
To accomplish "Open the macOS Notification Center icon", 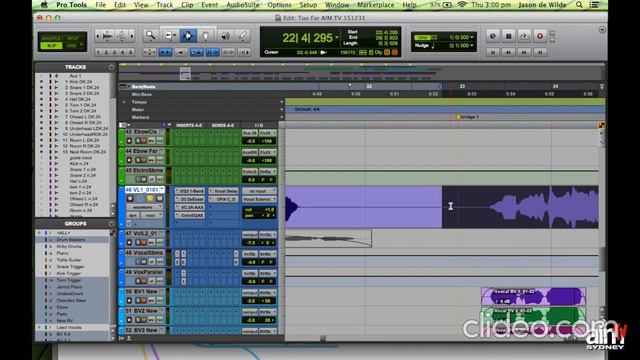I will point(594,5).
